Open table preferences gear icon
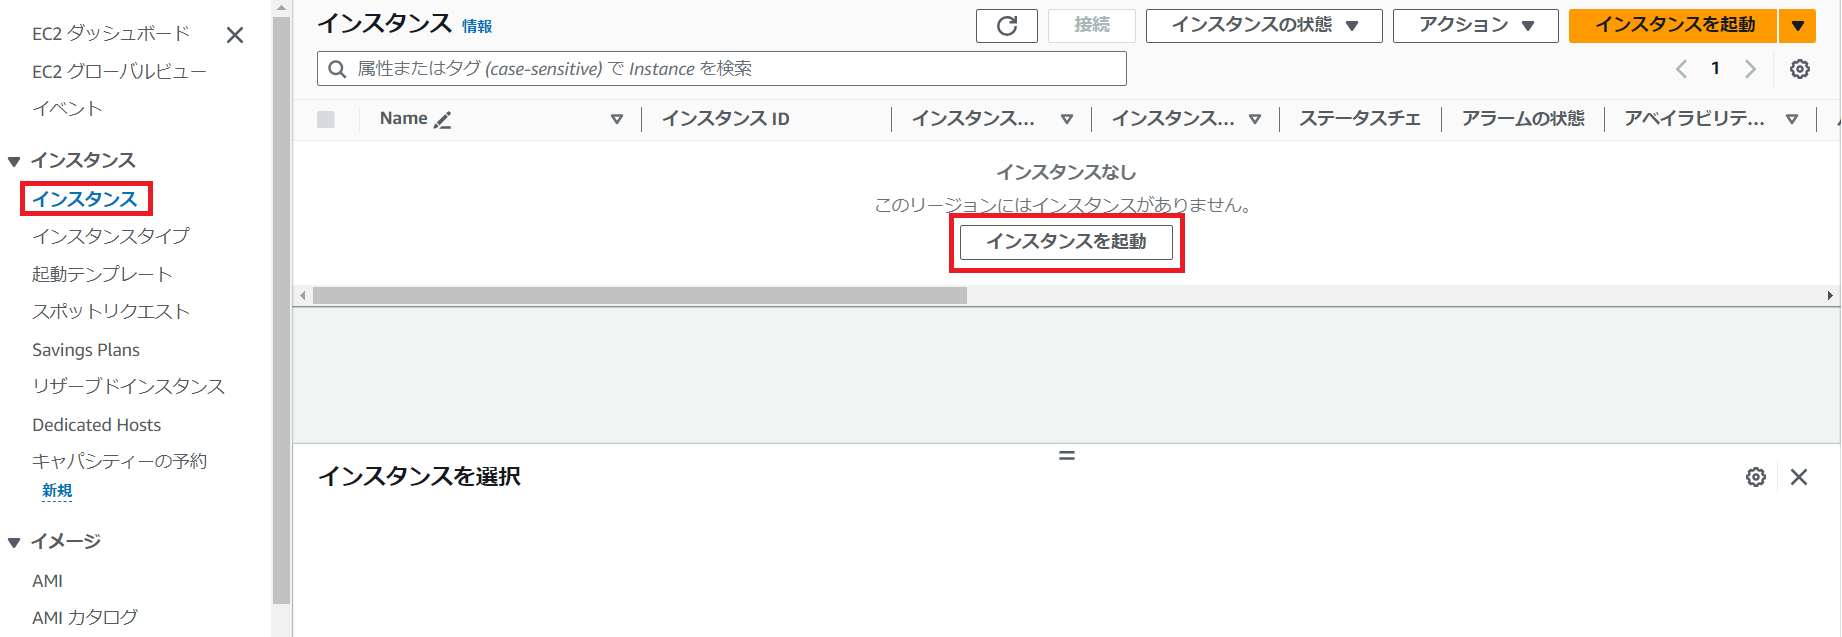The width and height of the screenshot is (1842, 637). click(x=1799, y=69)
